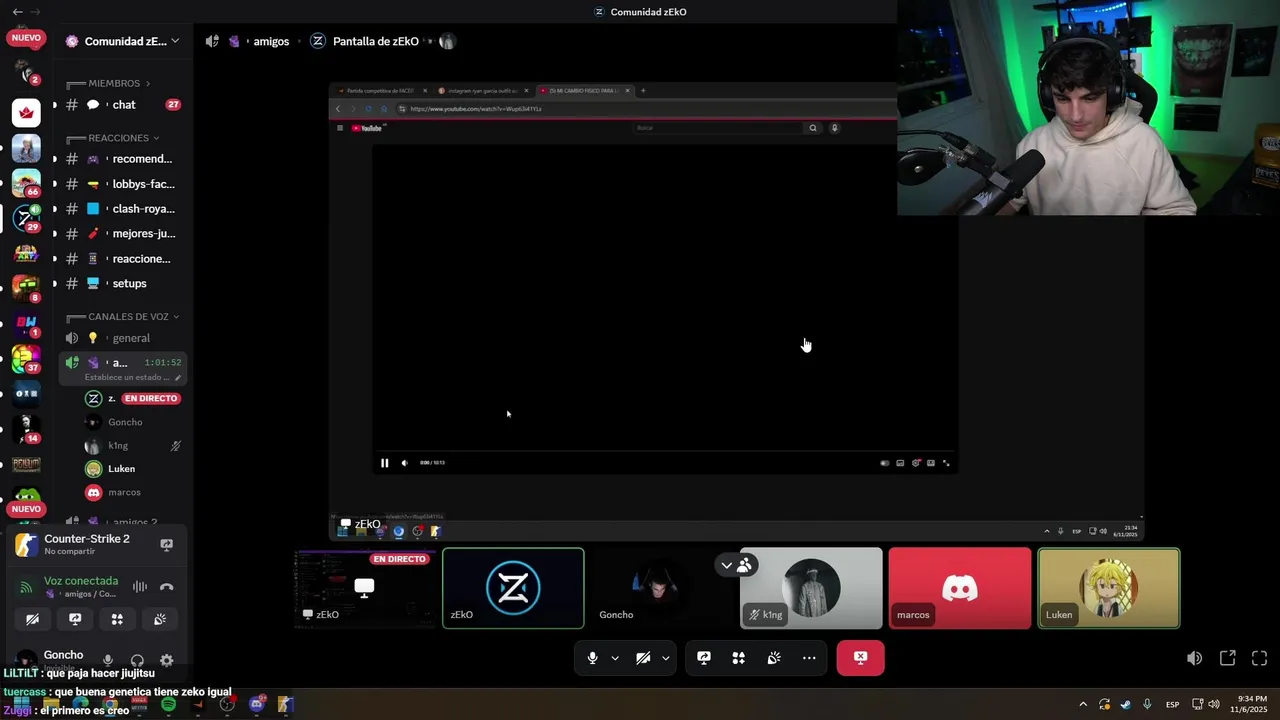Click share screen in bottom call bar
The image size is (1280, 720).
coord(704,658)
